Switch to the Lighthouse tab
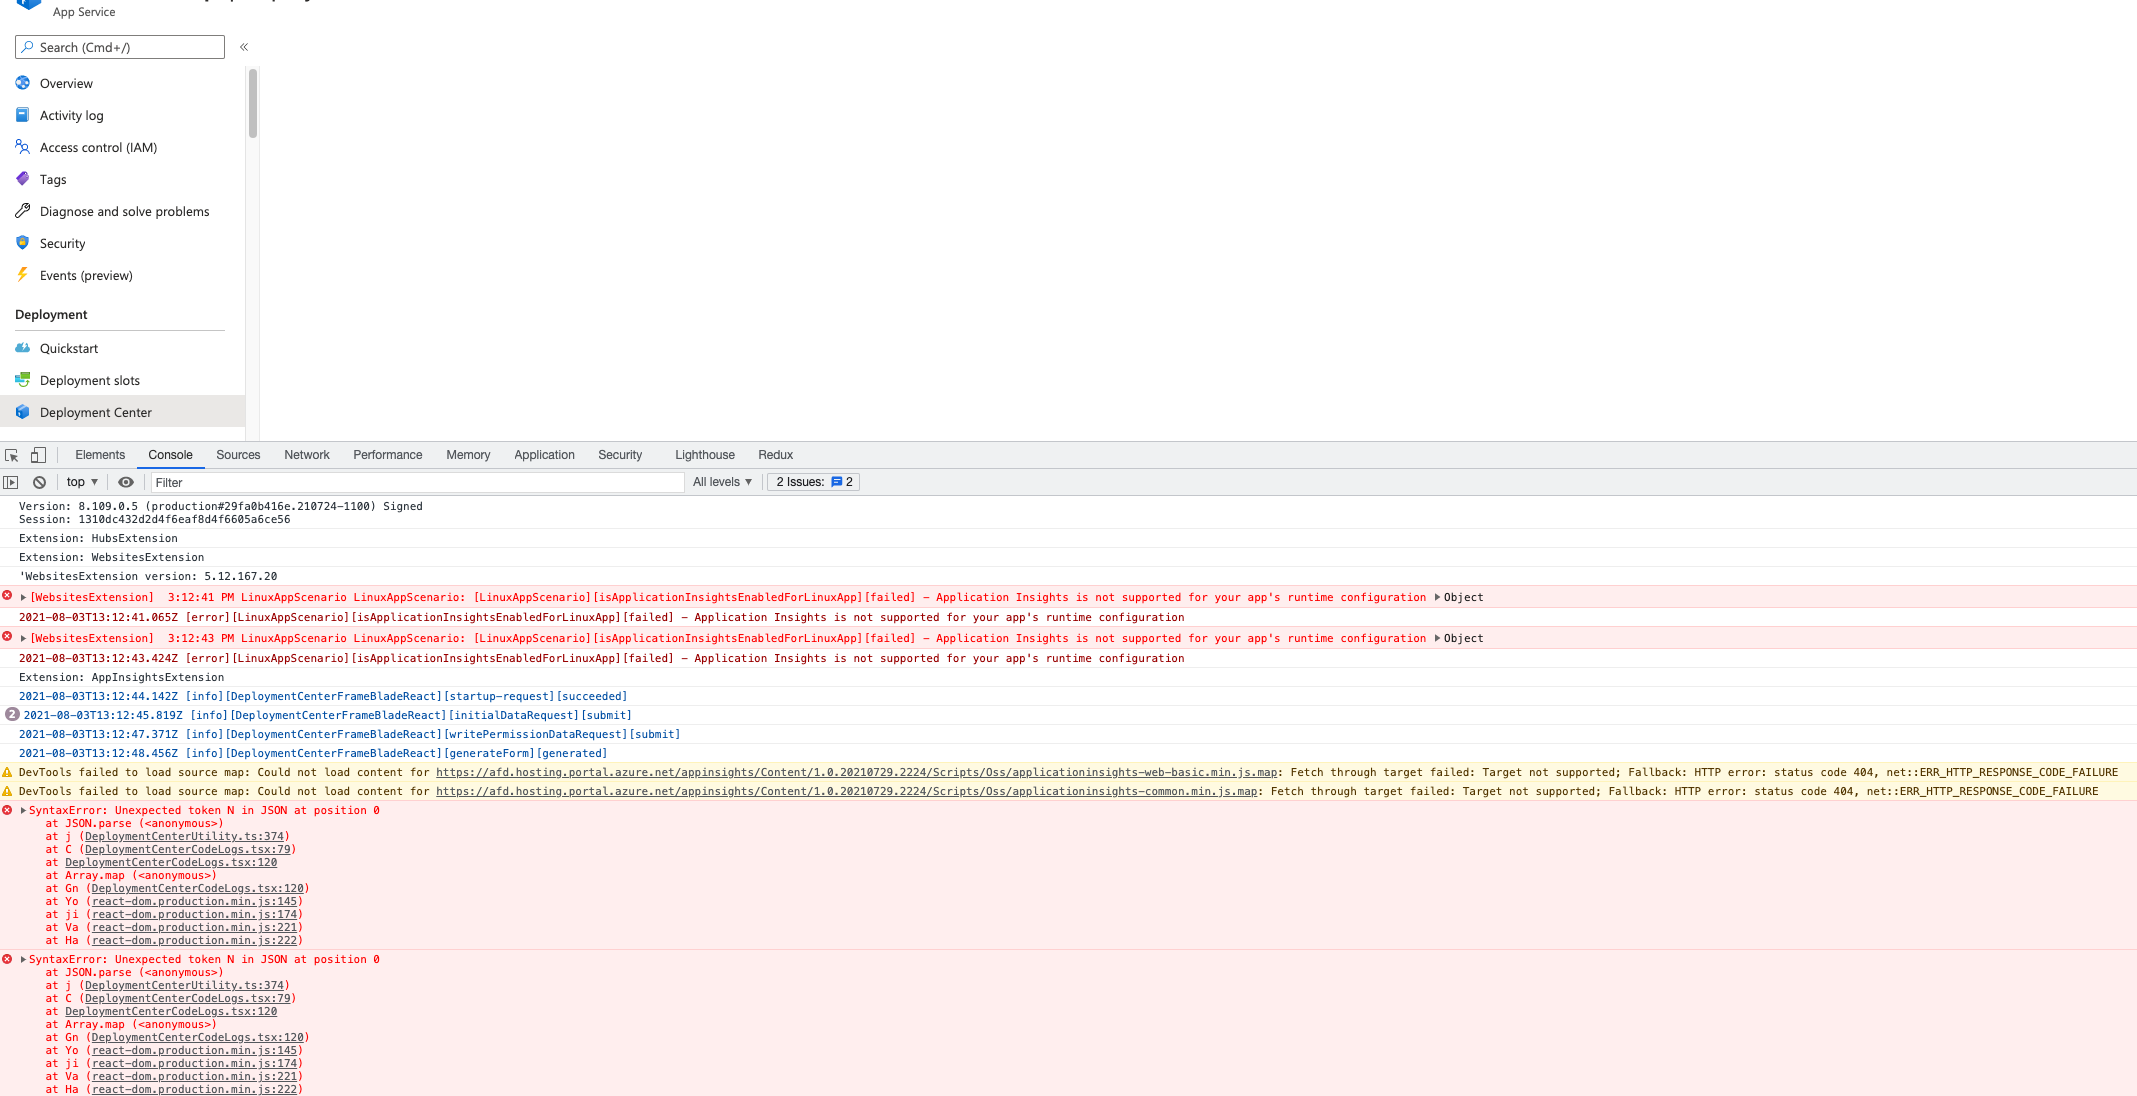The image size is (2137, 1096). (x=704, y=455)
